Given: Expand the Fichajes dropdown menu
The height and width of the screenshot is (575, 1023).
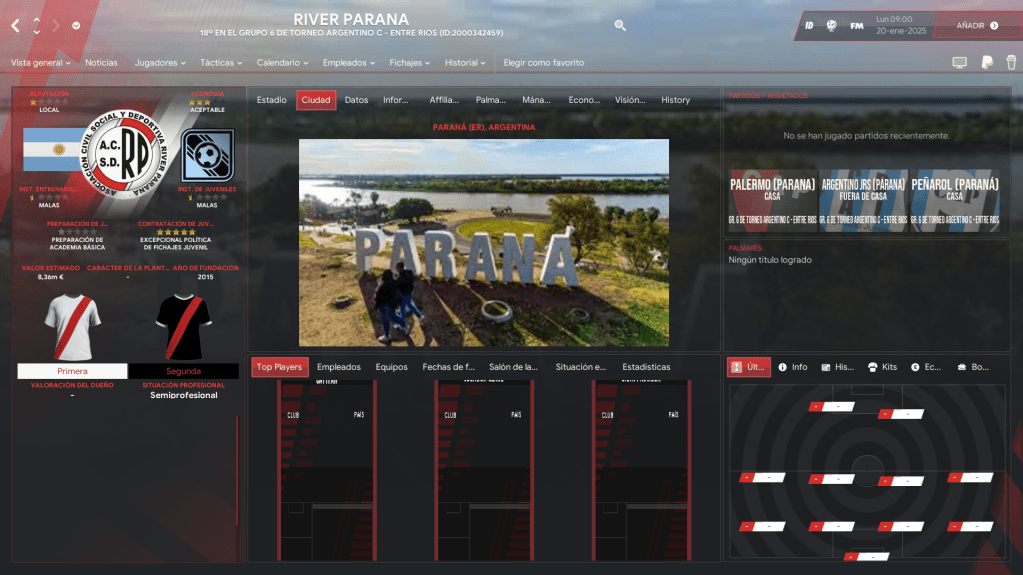Looking at the screenshot, I should pyautogui.click(x=410, y=63).
